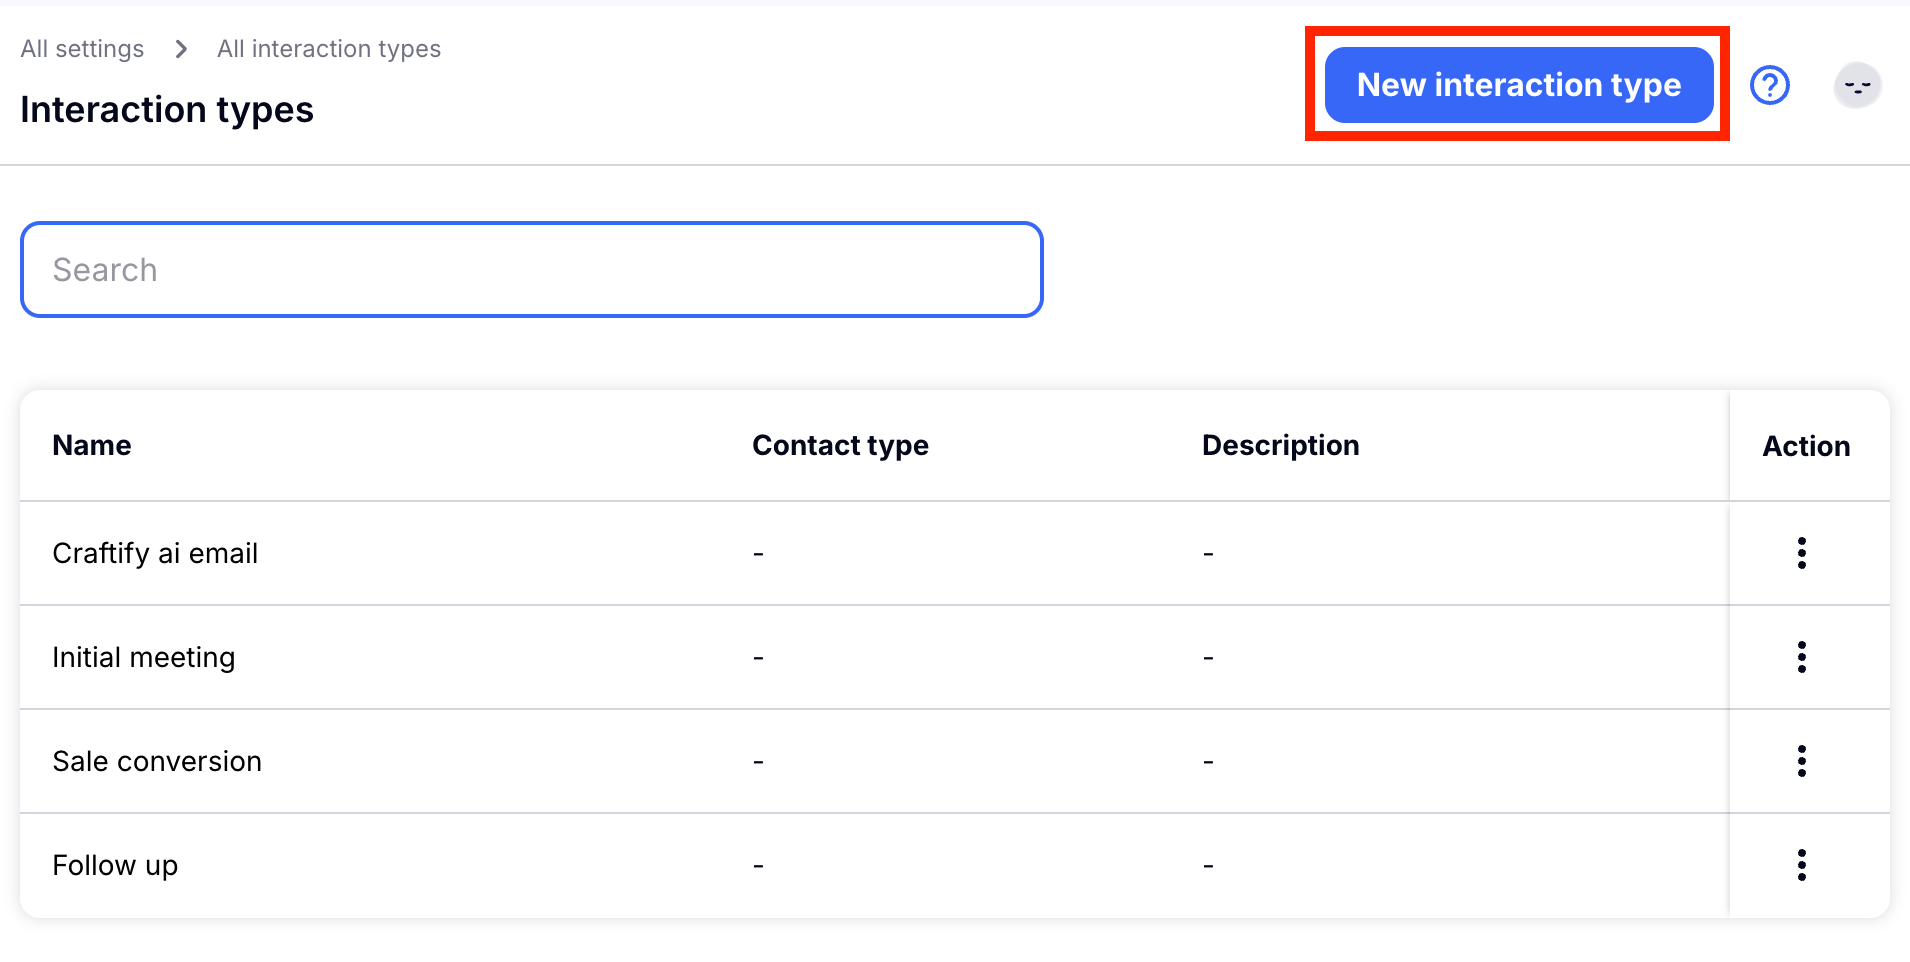This screenshot has width=1910, height=962.
Task: Click the New interaction type button
Action: click(1518, 85)
